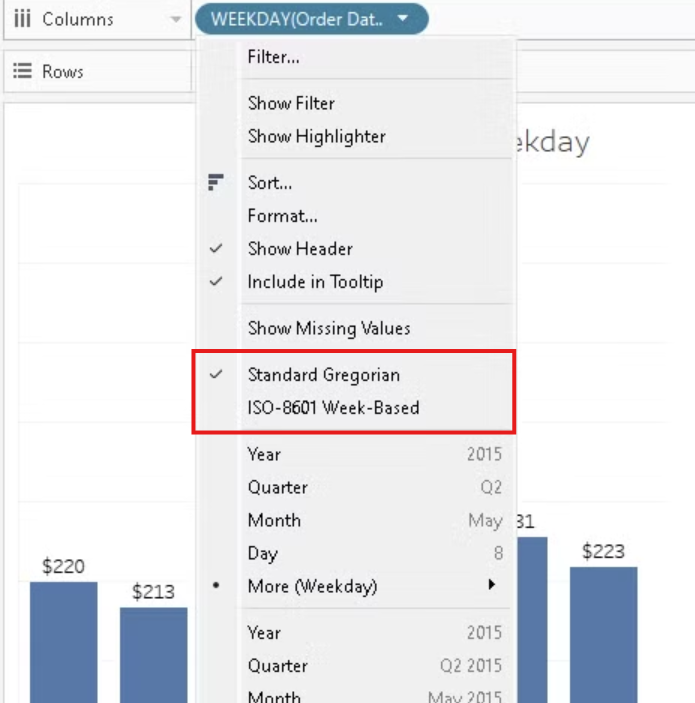Open the Format... menu entry

(282, 216)
